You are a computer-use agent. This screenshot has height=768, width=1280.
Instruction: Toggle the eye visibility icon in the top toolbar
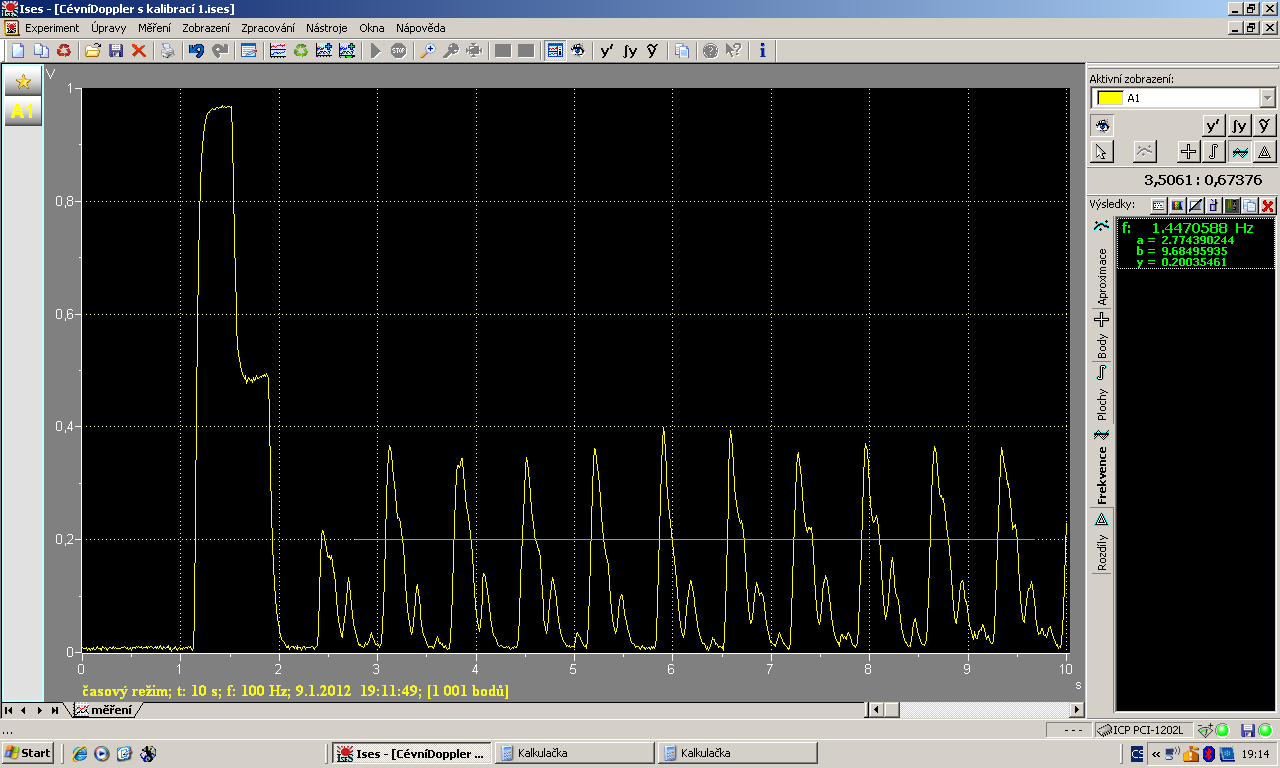coord(578,50)
